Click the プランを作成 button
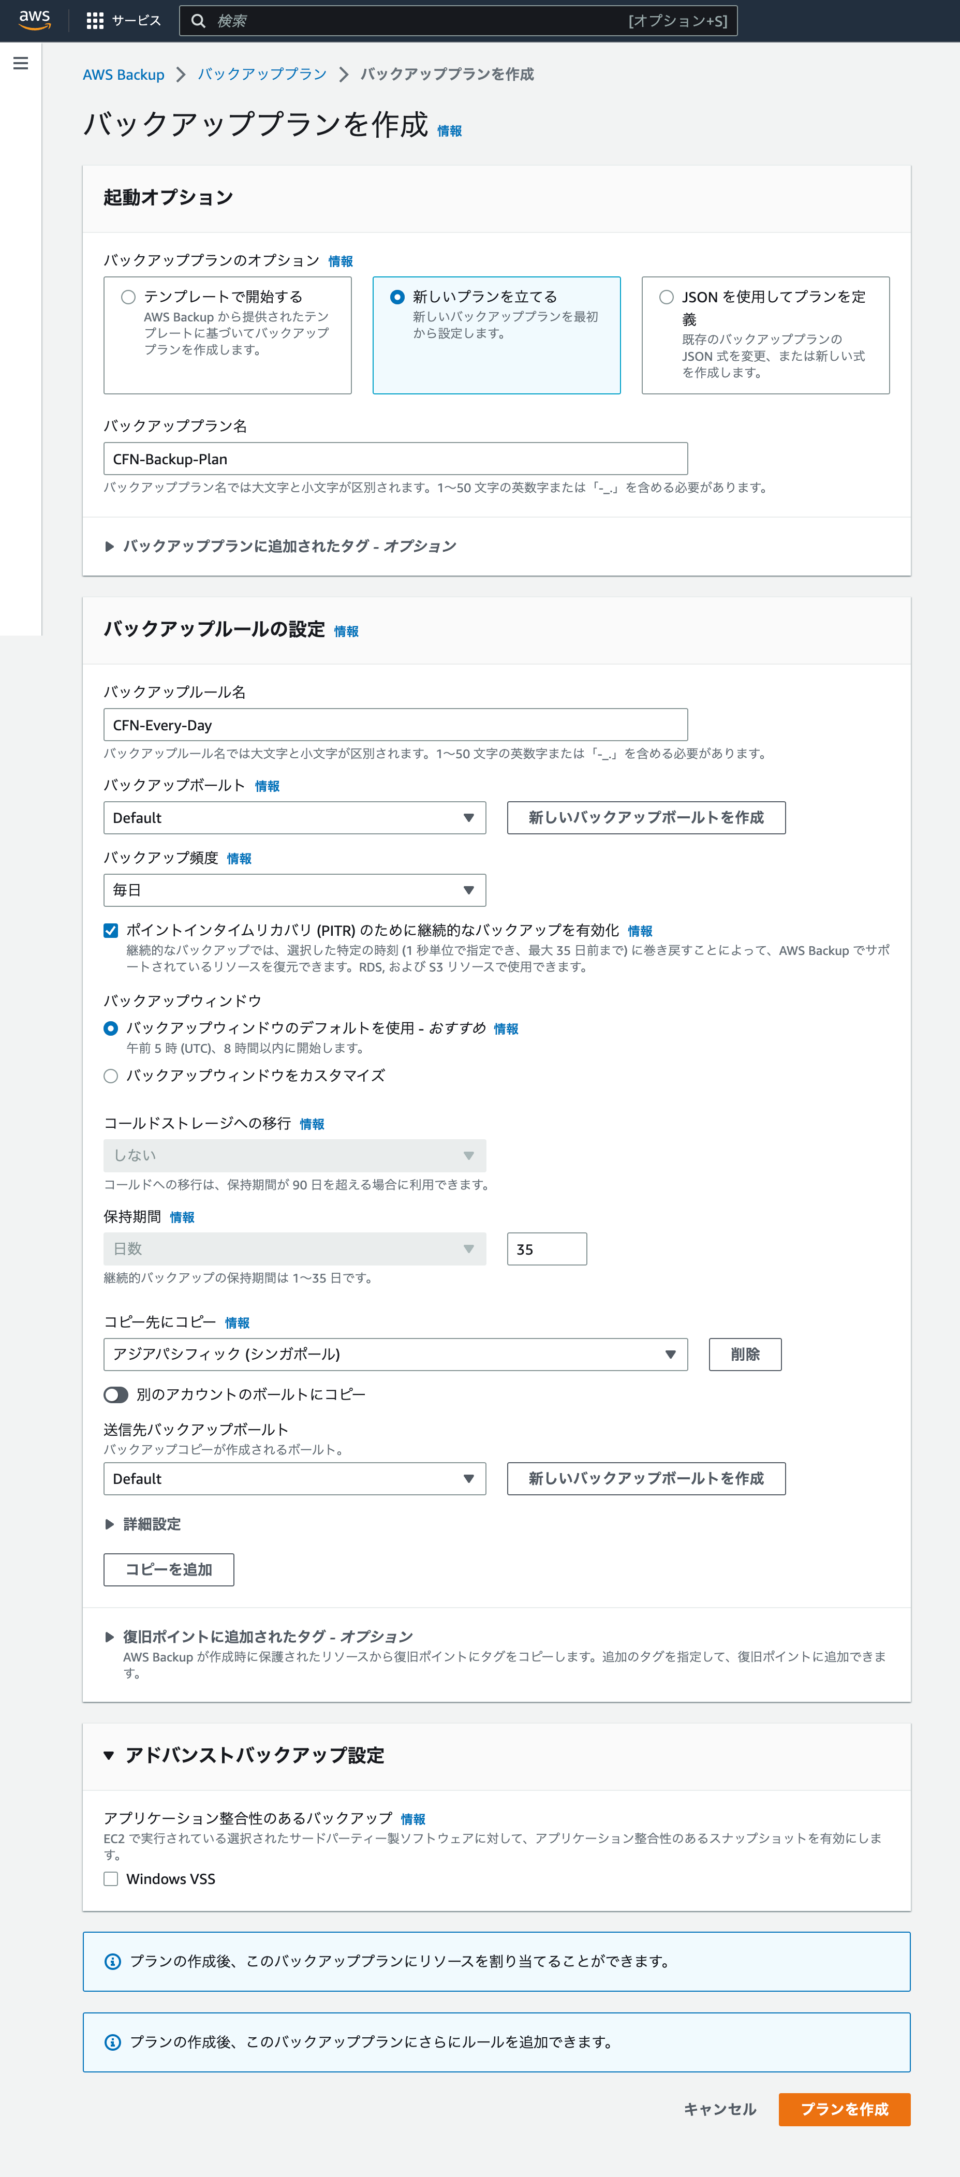 tap(844, 2109)
